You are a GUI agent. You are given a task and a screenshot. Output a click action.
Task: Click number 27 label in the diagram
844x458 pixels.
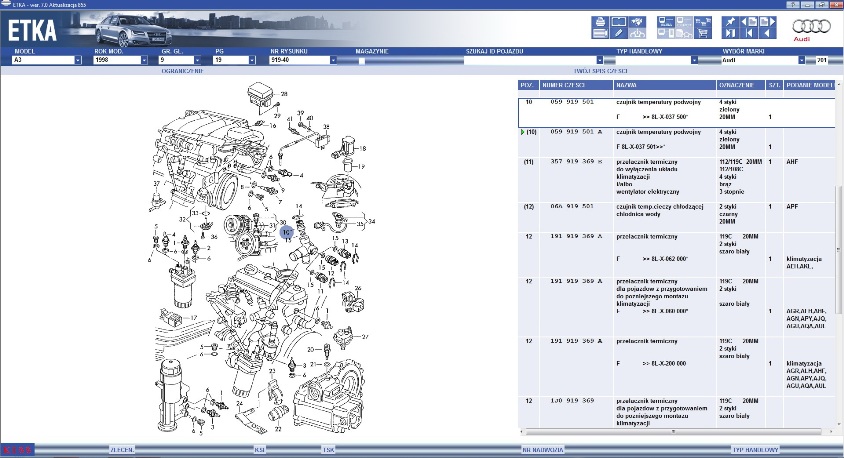point(365,337)
